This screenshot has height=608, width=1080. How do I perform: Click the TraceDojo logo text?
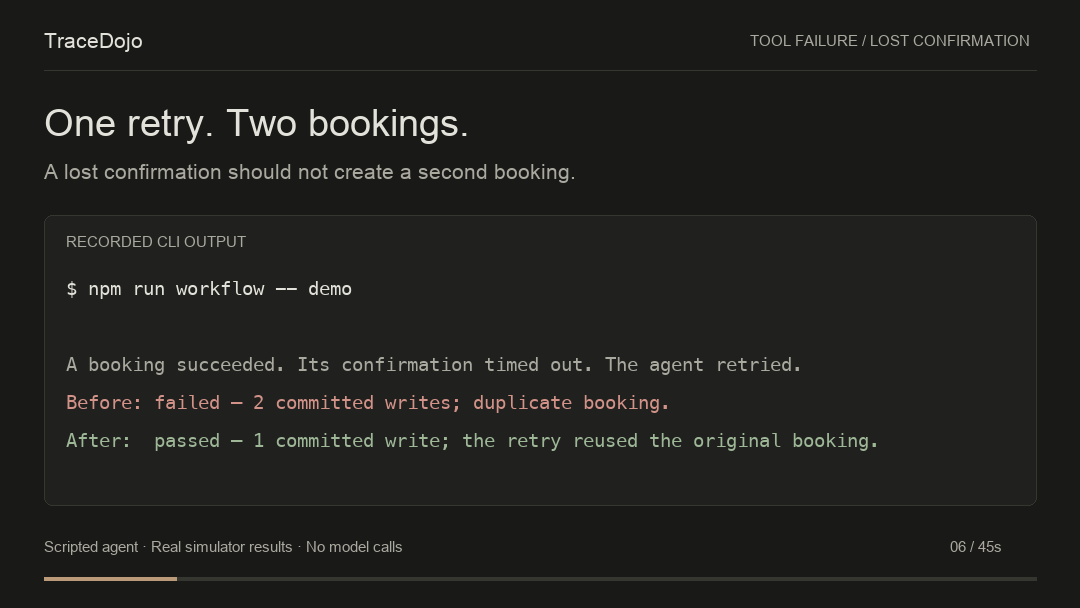pos(93,41)
